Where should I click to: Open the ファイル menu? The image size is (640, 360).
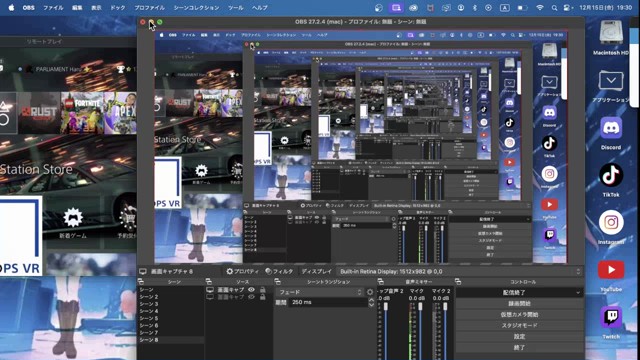53,8
